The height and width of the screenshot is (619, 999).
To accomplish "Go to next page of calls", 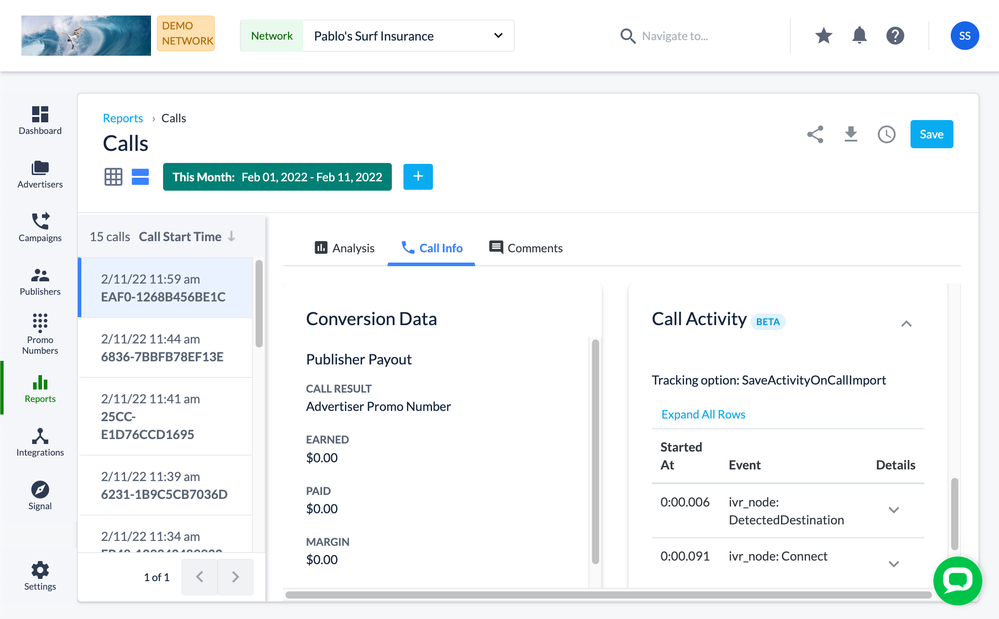I will pos(236,577).
